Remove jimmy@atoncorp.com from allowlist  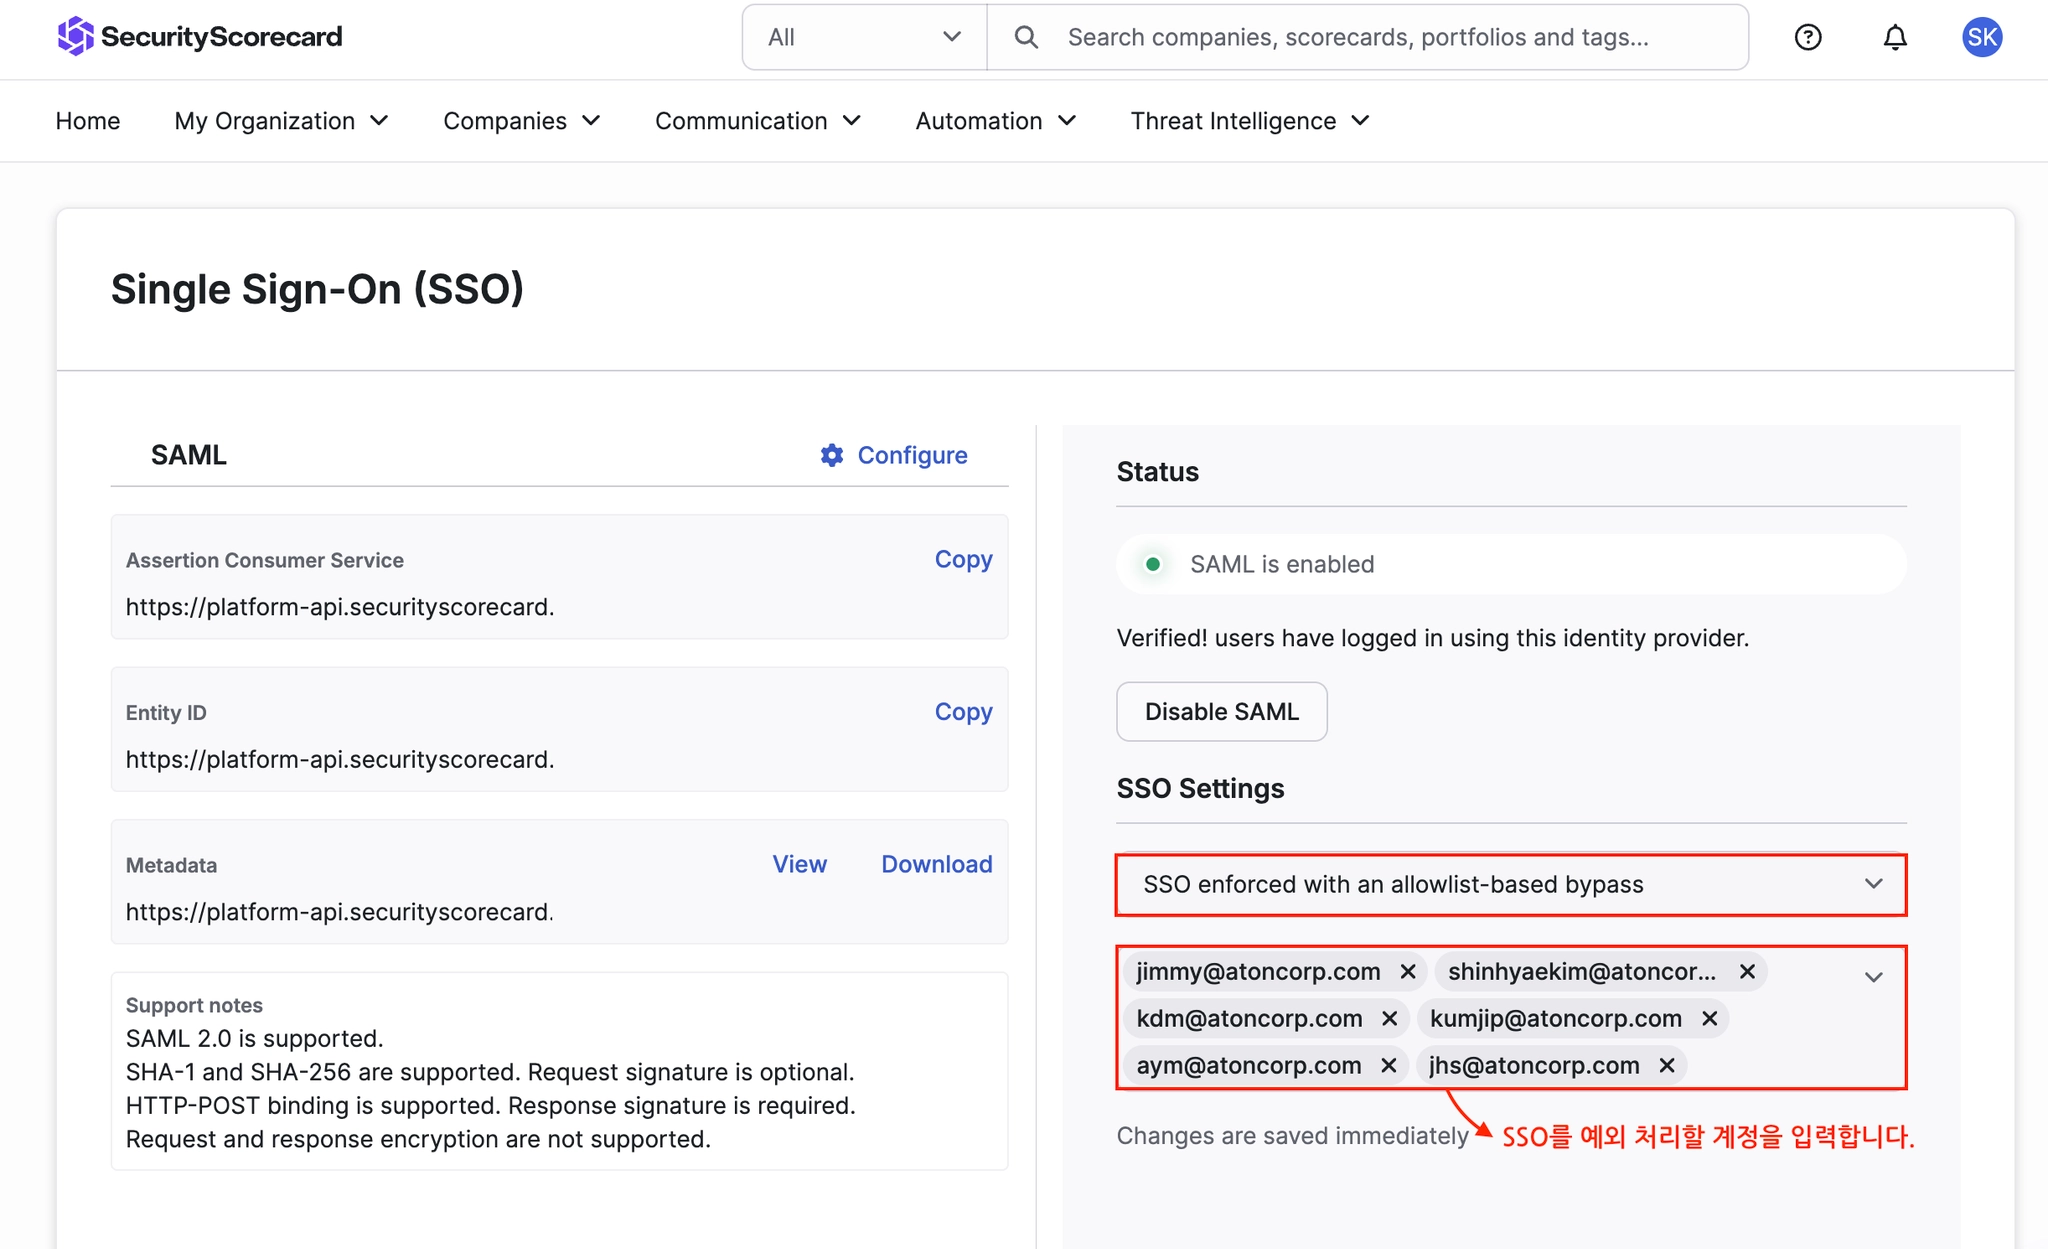pyautogui.click(x=1408, y=971)
